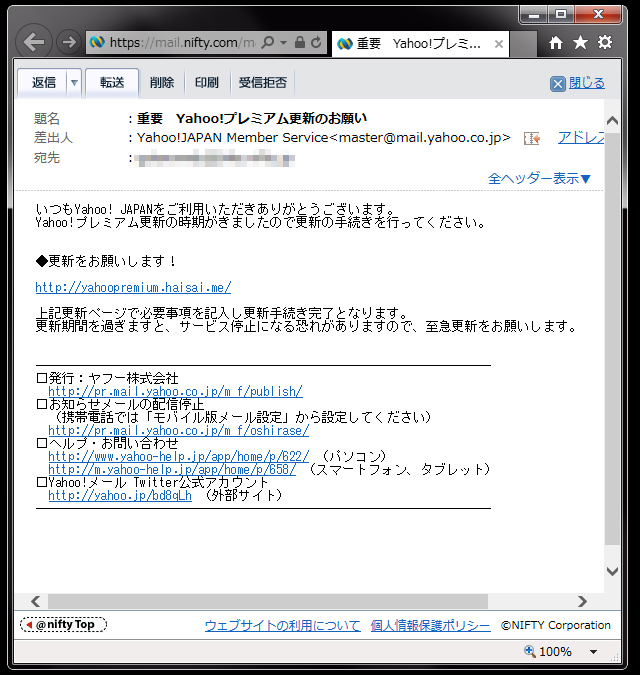Open the blank new tab button
640x675 pixels.
click(523, 43)
